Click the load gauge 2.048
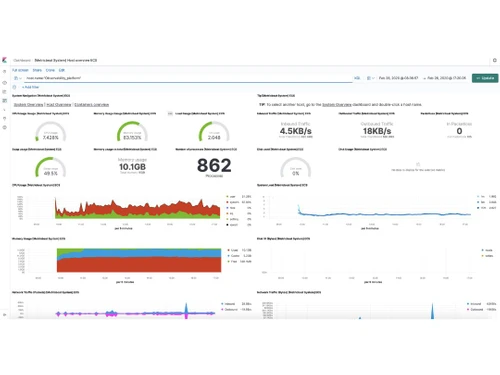The height and width of the screenshot is (375, 500). 214,131
